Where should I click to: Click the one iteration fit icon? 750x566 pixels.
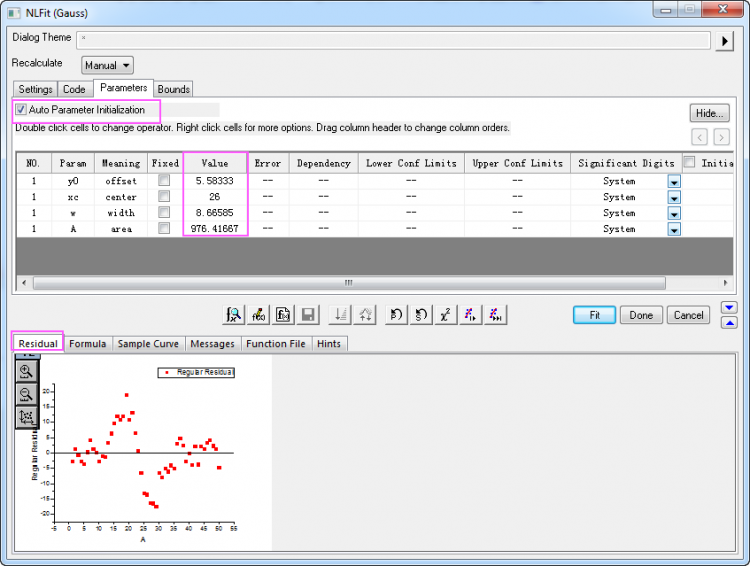click(470, 315)
